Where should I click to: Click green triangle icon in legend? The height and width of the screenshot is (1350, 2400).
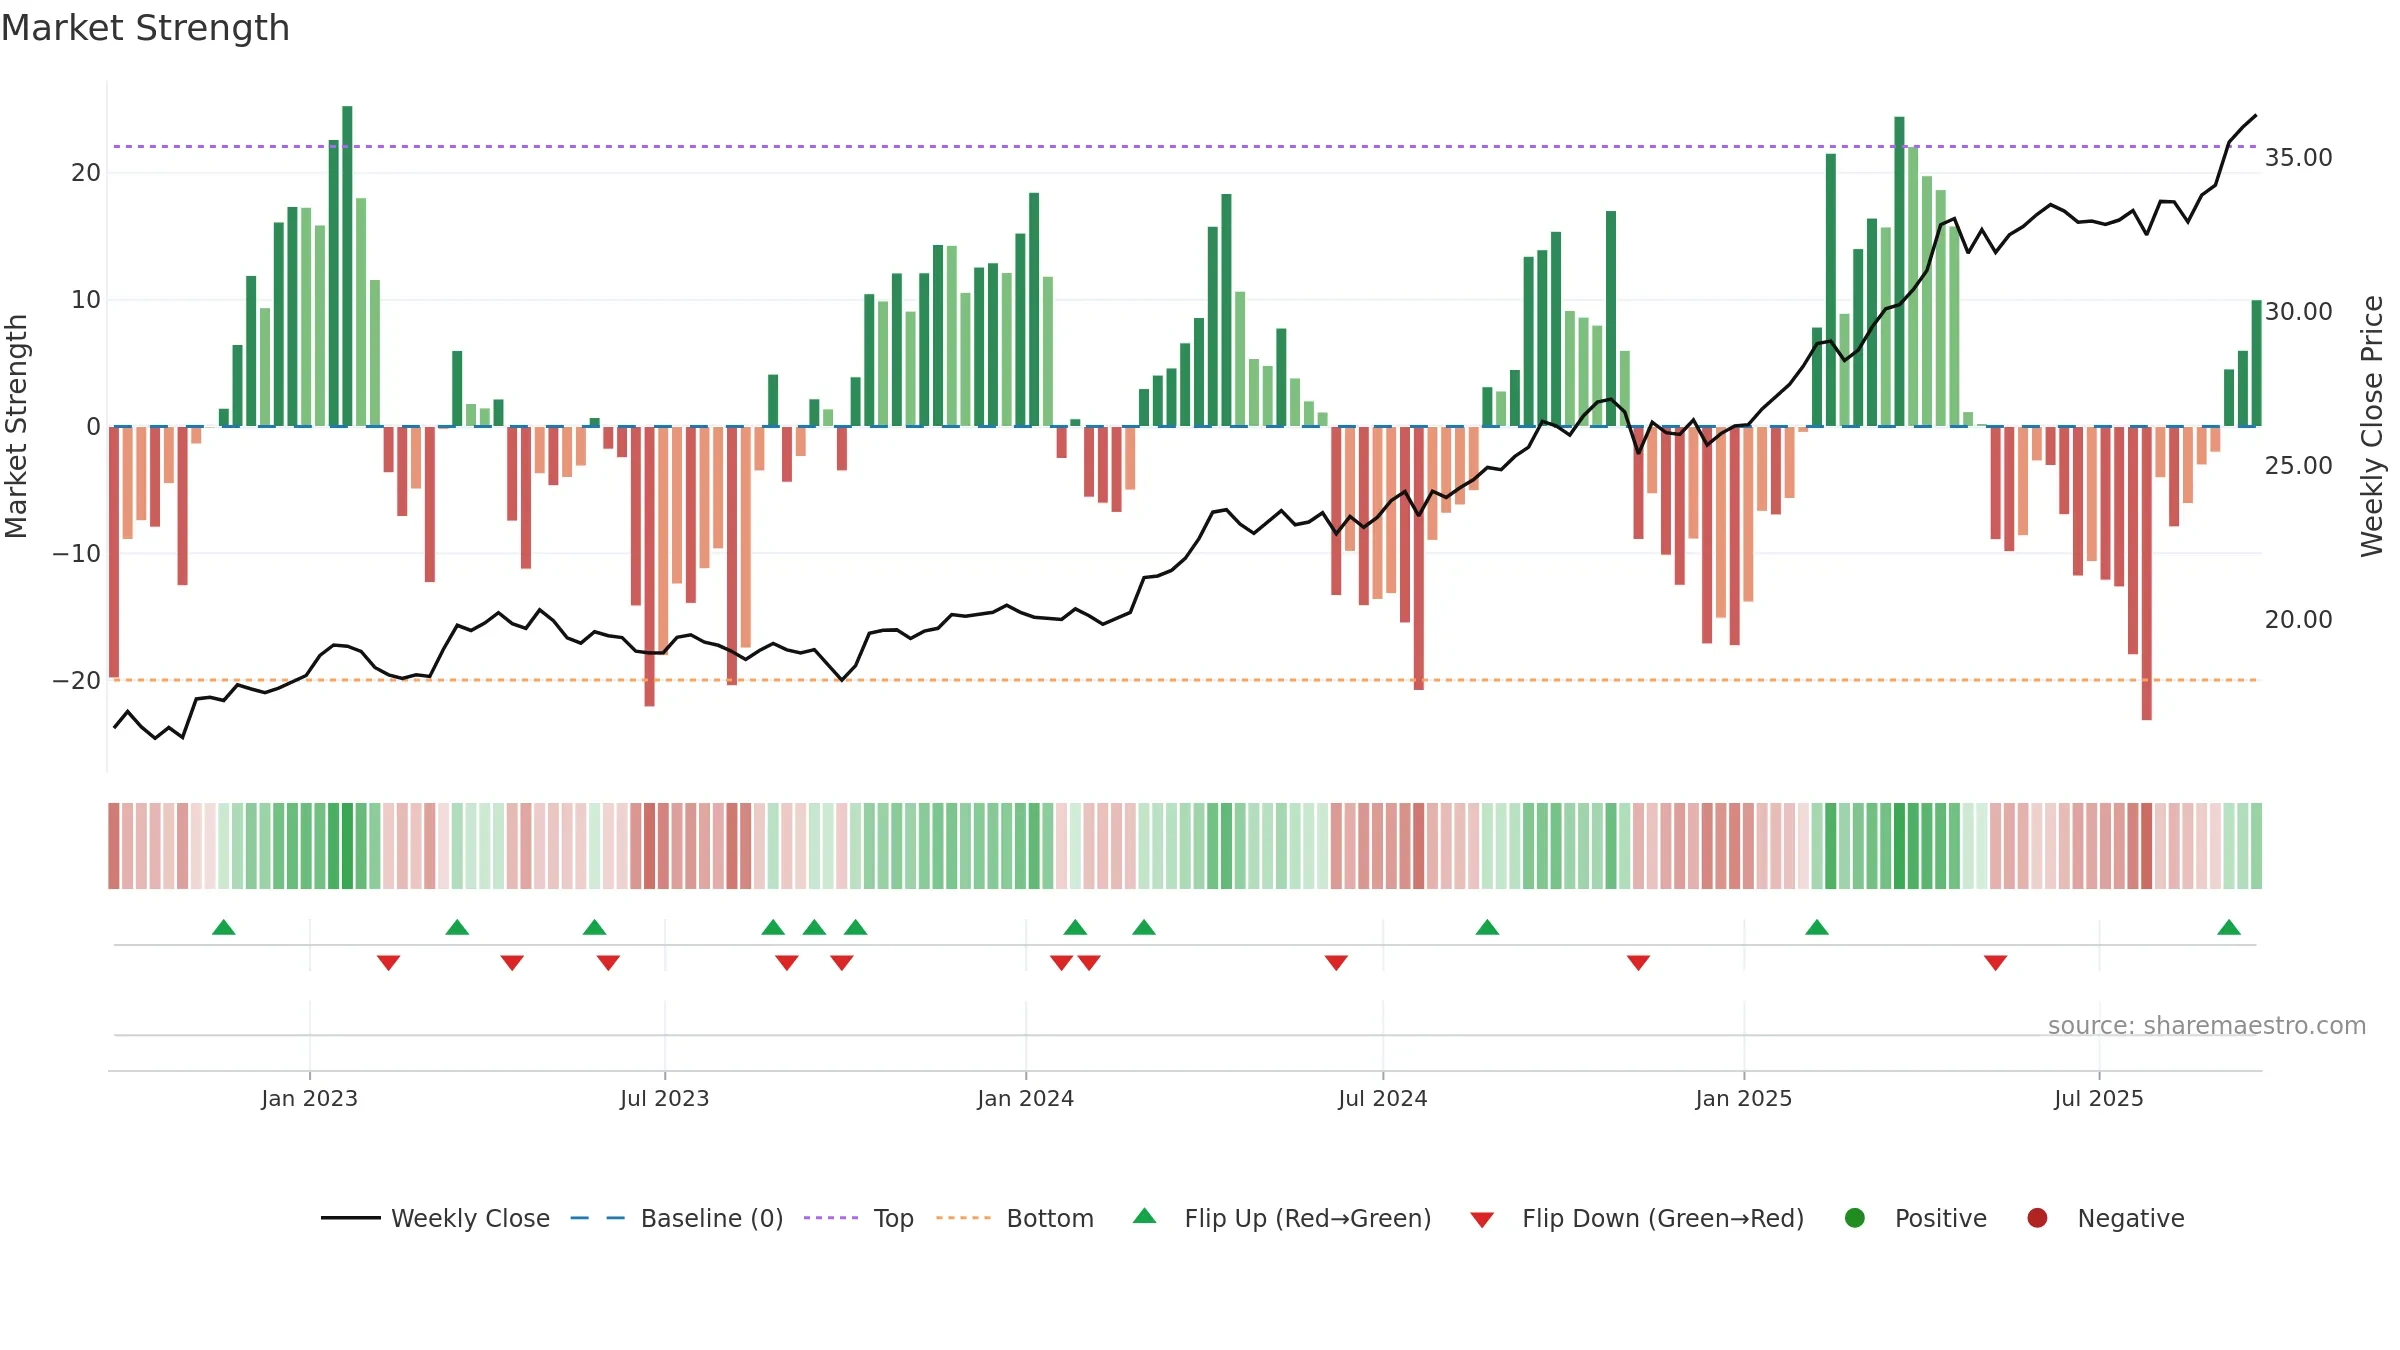tap(1145, 1216)
